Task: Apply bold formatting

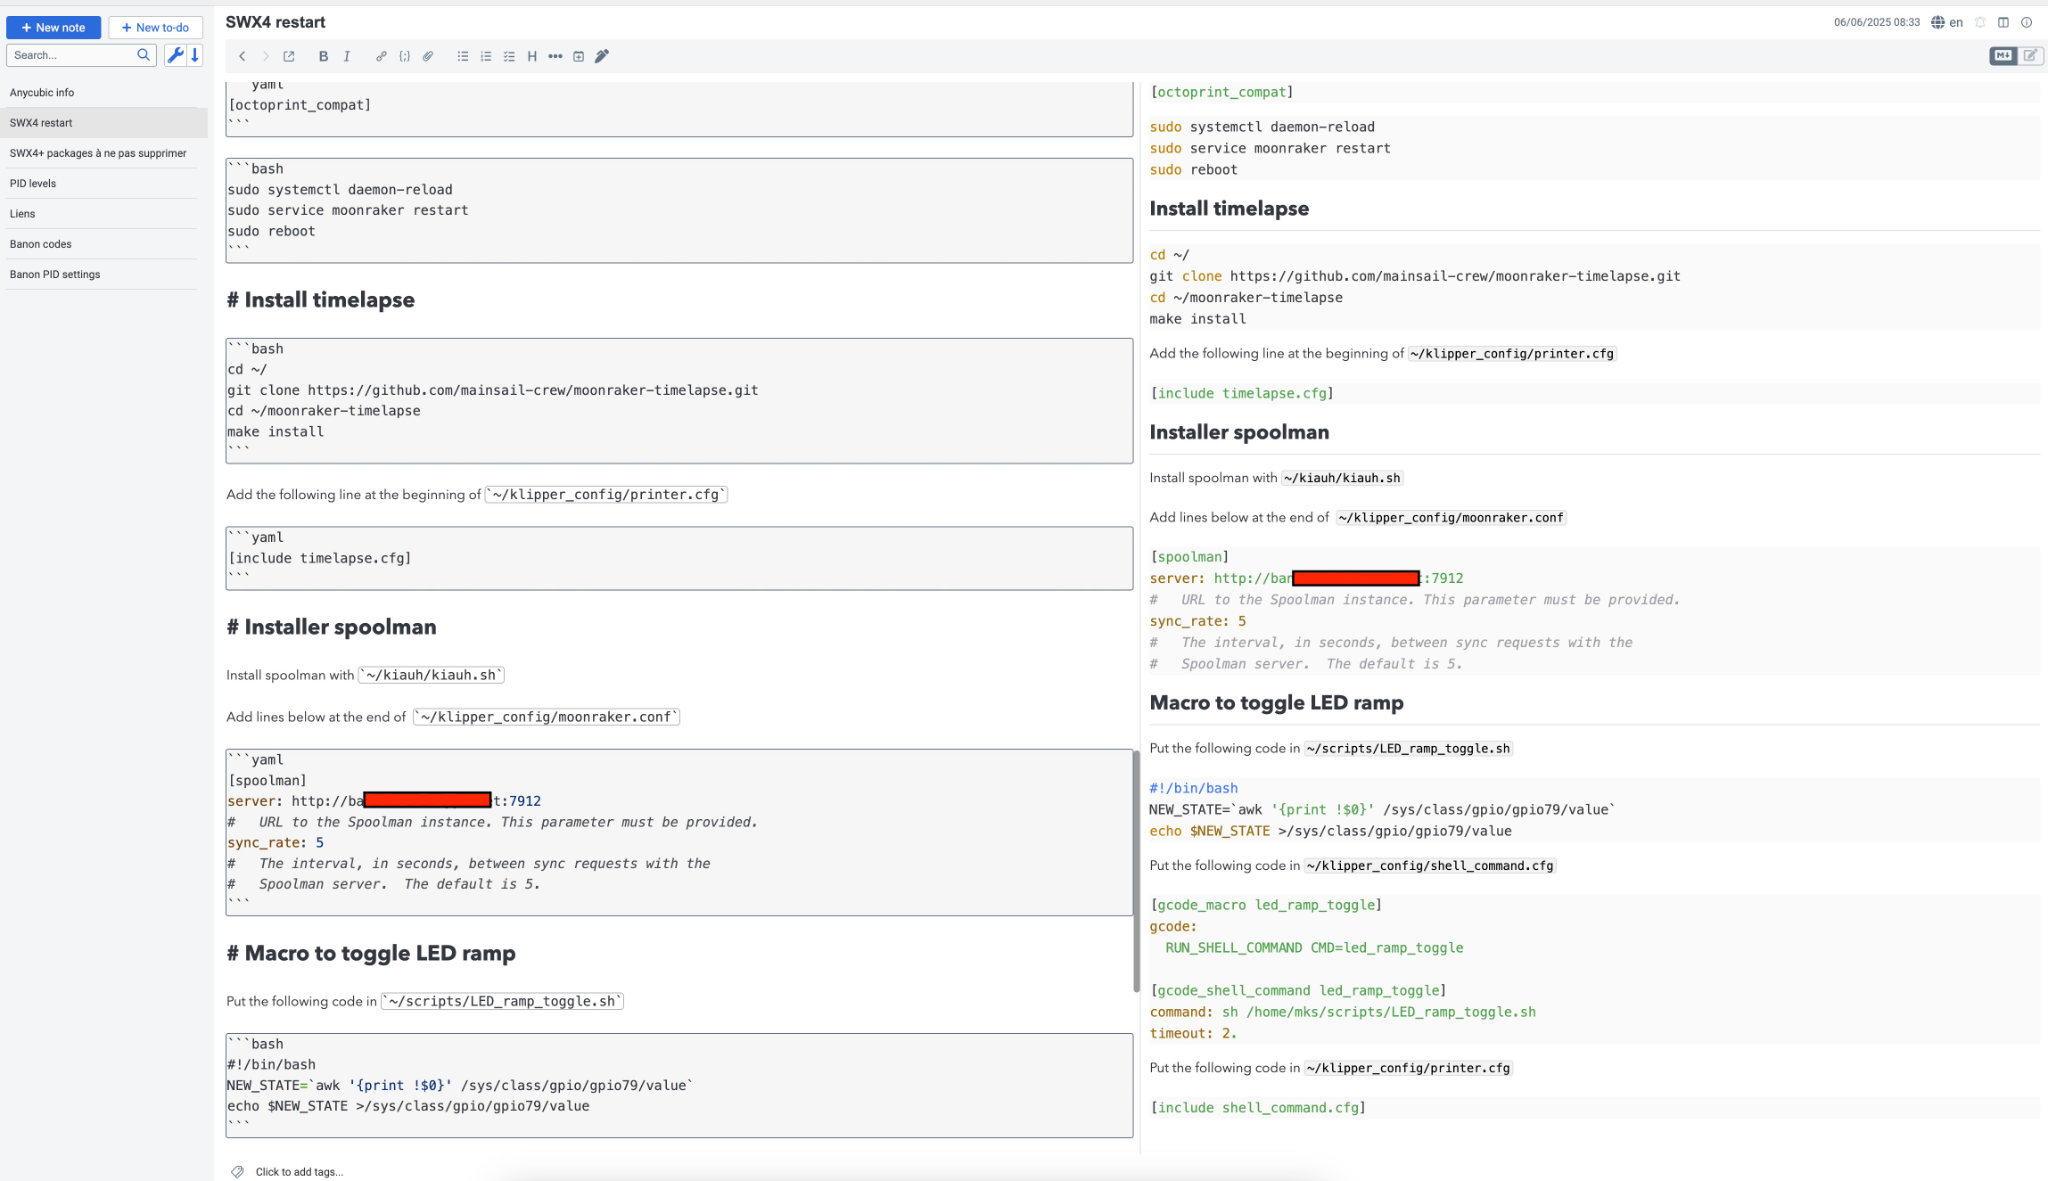Action: click(323, 56)
